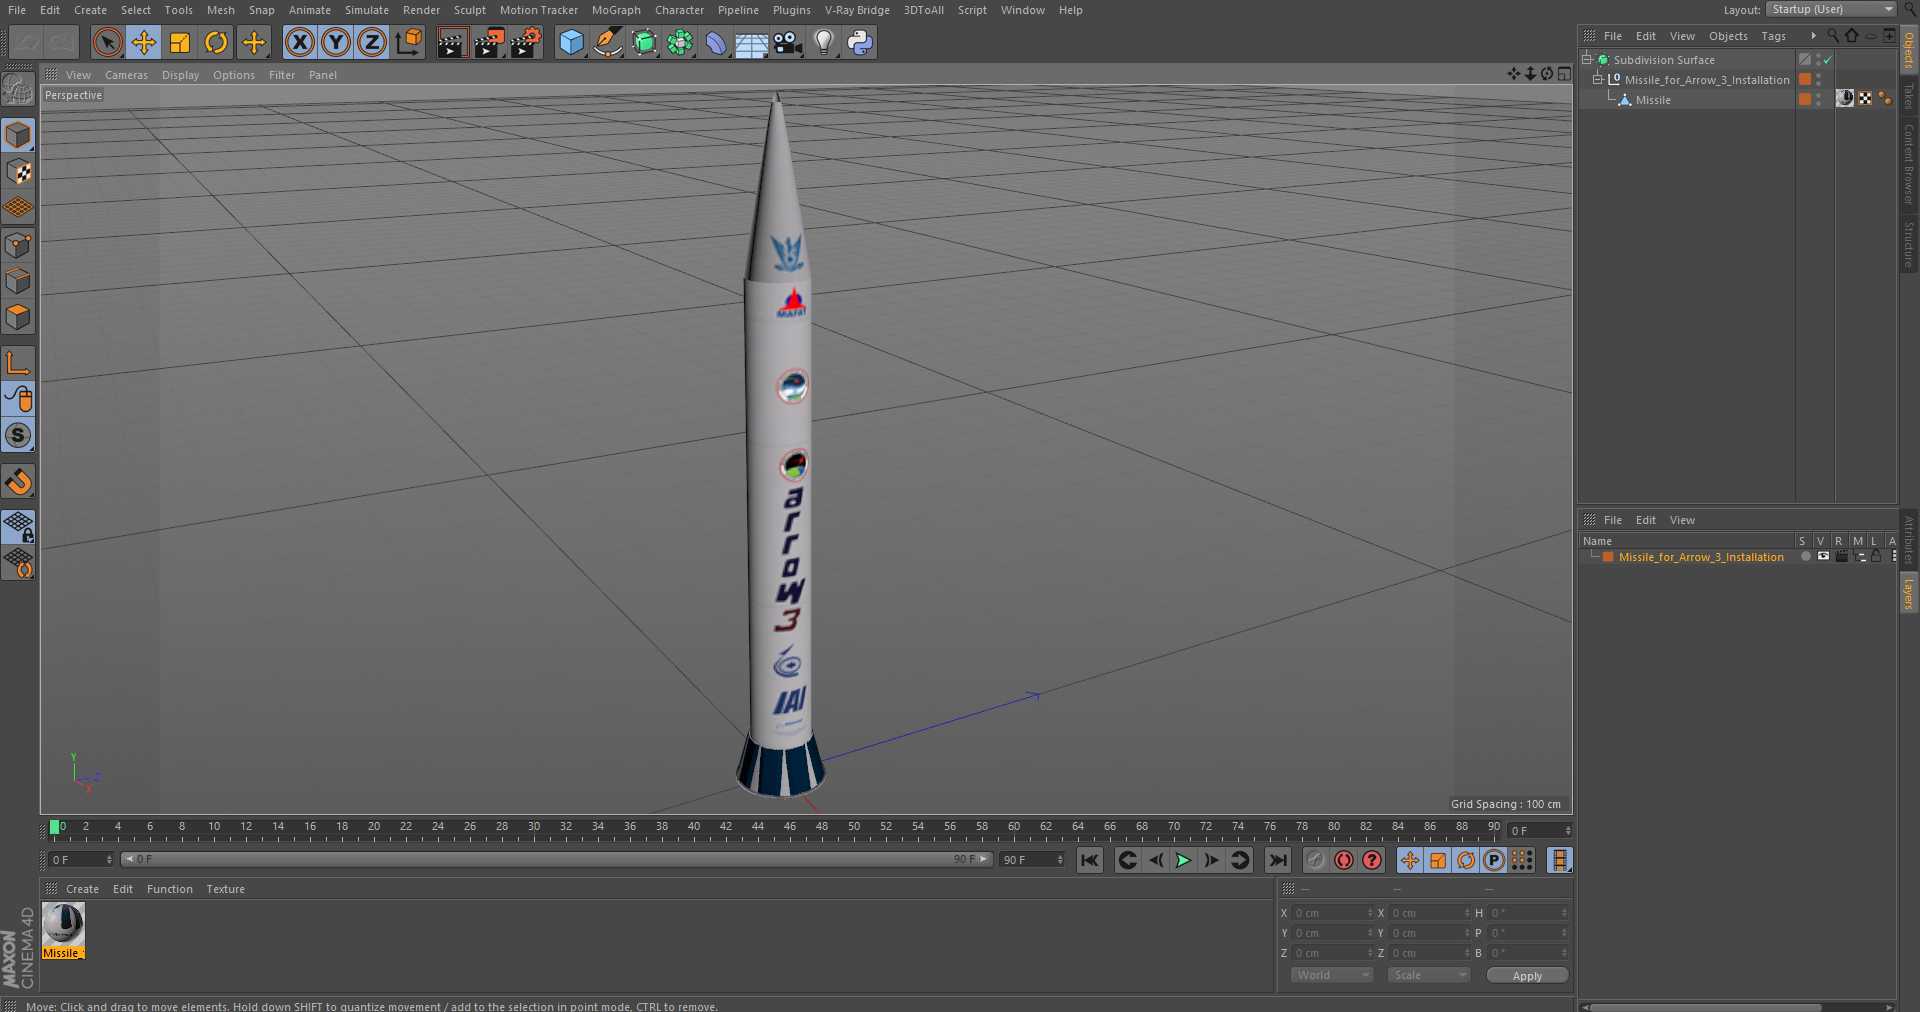Viewport: 1920px width, 1012px height.
Task: Open the Edit Render Settings icon
Action: point(526,42)
